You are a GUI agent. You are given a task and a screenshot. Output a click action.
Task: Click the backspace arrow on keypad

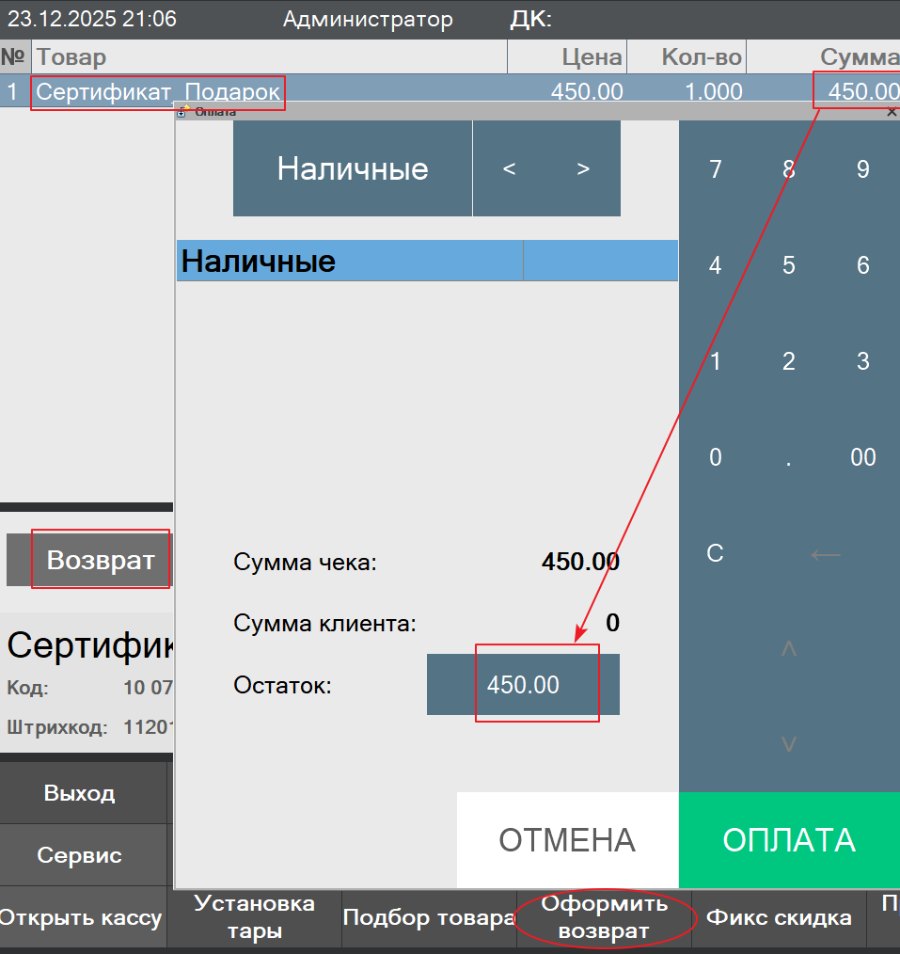coord(826,554)
